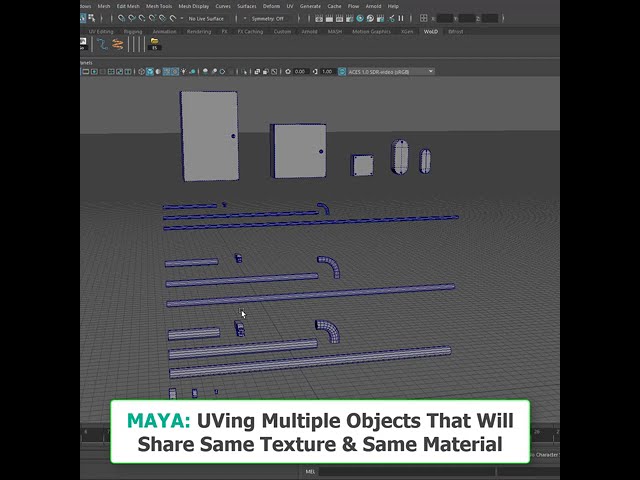The height and width of the screenshot is (480, 640).
Task: Open the Render Setup icon
Action: pyautogui.click(x=380, y=18)
